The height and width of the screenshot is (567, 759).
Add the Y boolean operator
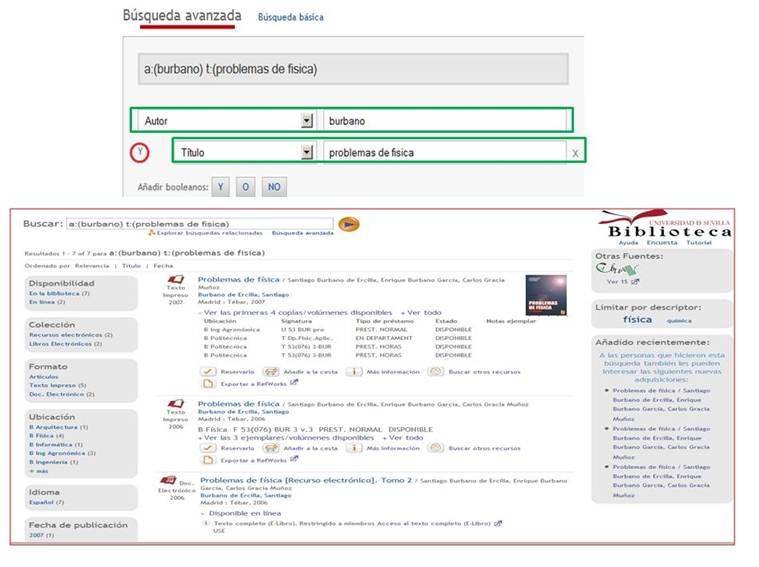(x=220, y=187)
